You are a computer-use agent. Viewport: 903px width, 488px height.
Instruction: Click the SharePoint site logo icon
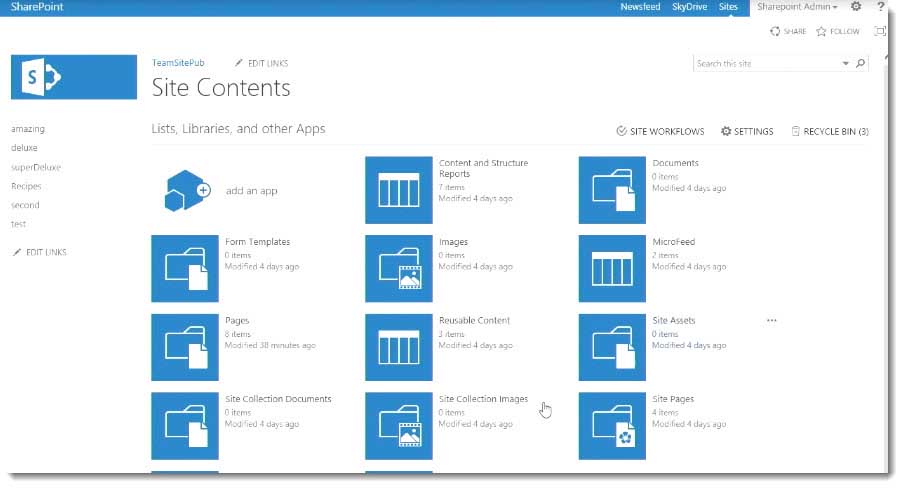tap(74, 78)
